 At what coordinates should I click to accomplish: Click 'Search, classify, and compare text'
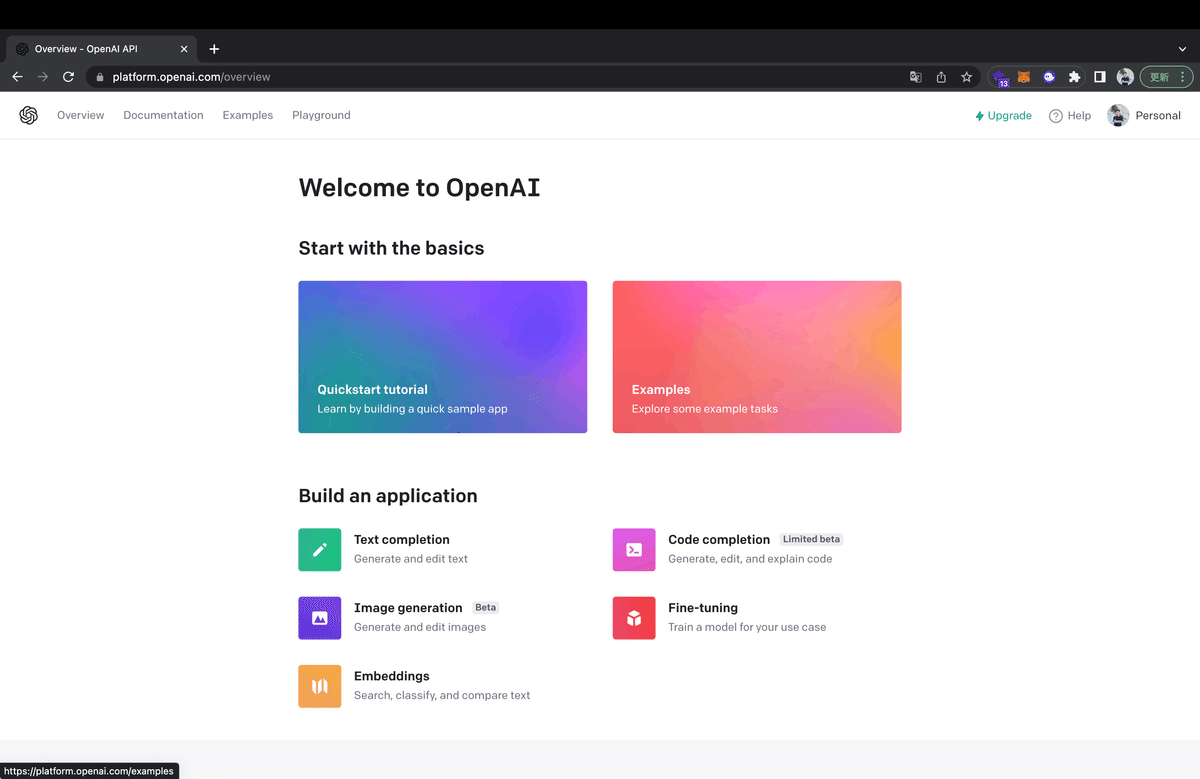(442, 695)
